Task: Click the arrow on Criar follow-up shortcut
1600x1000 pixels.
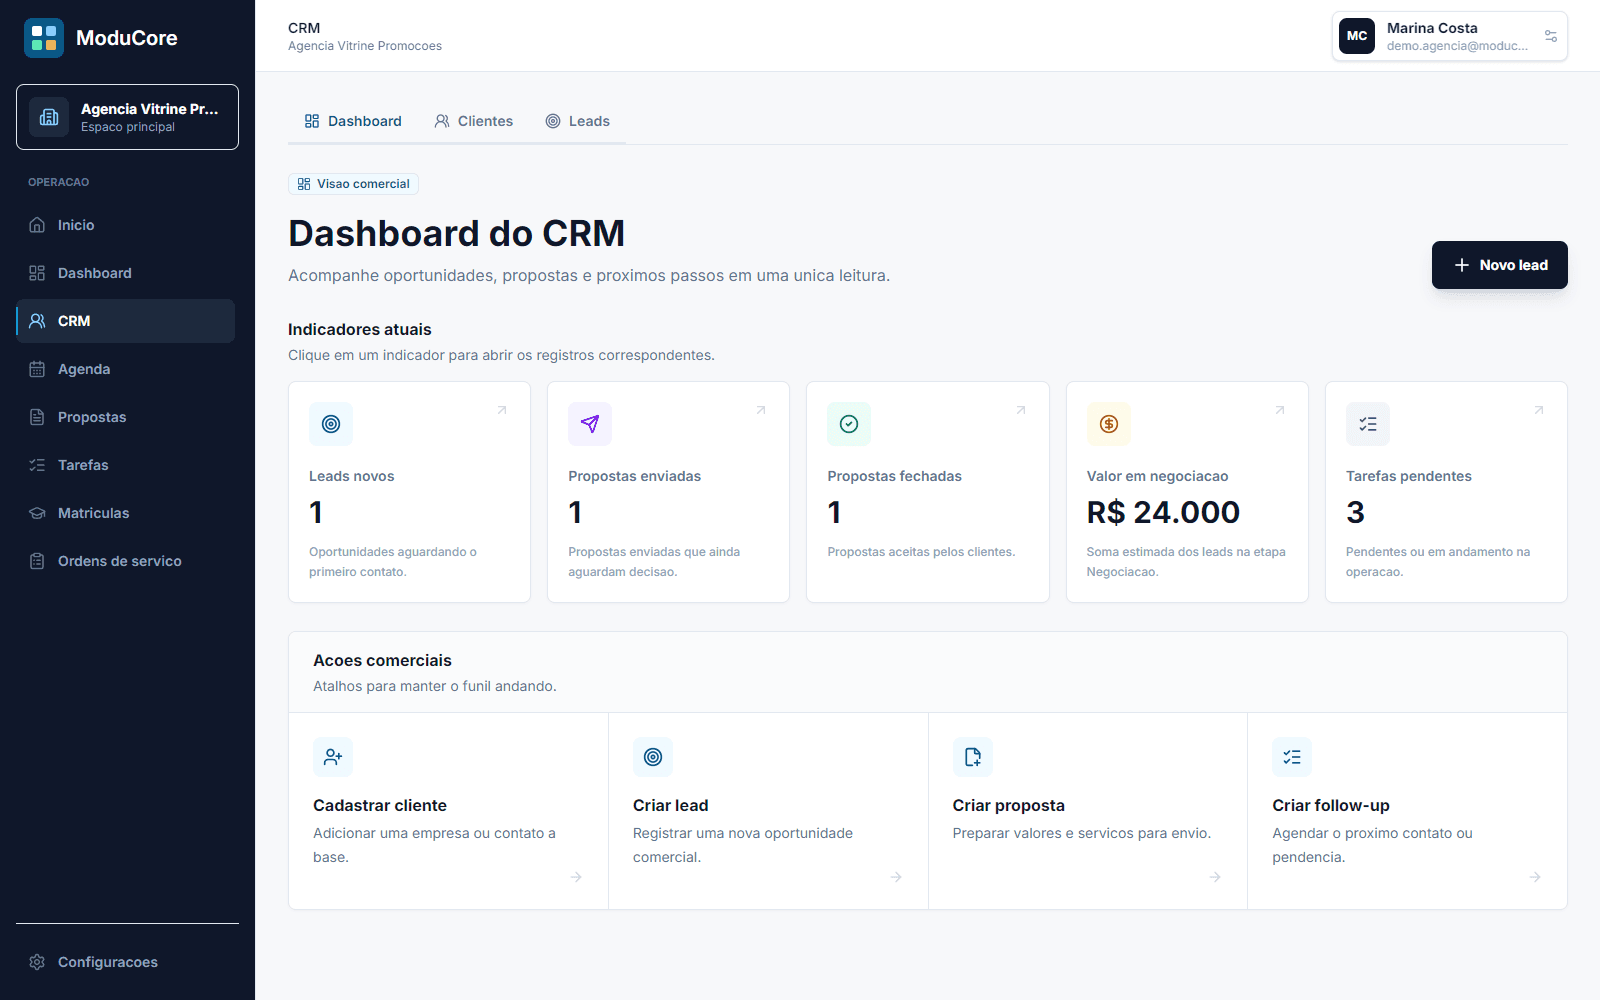Action: tap(1535, 877)
